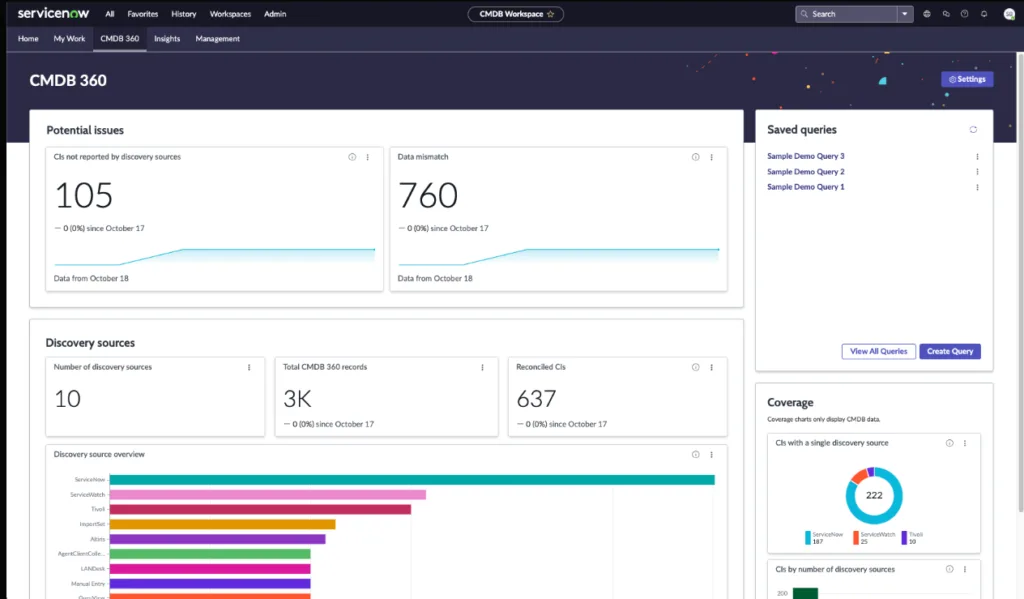Click the Create Query button
Viewport: 1024px width, 599px height.
click(x=949, y=351)
